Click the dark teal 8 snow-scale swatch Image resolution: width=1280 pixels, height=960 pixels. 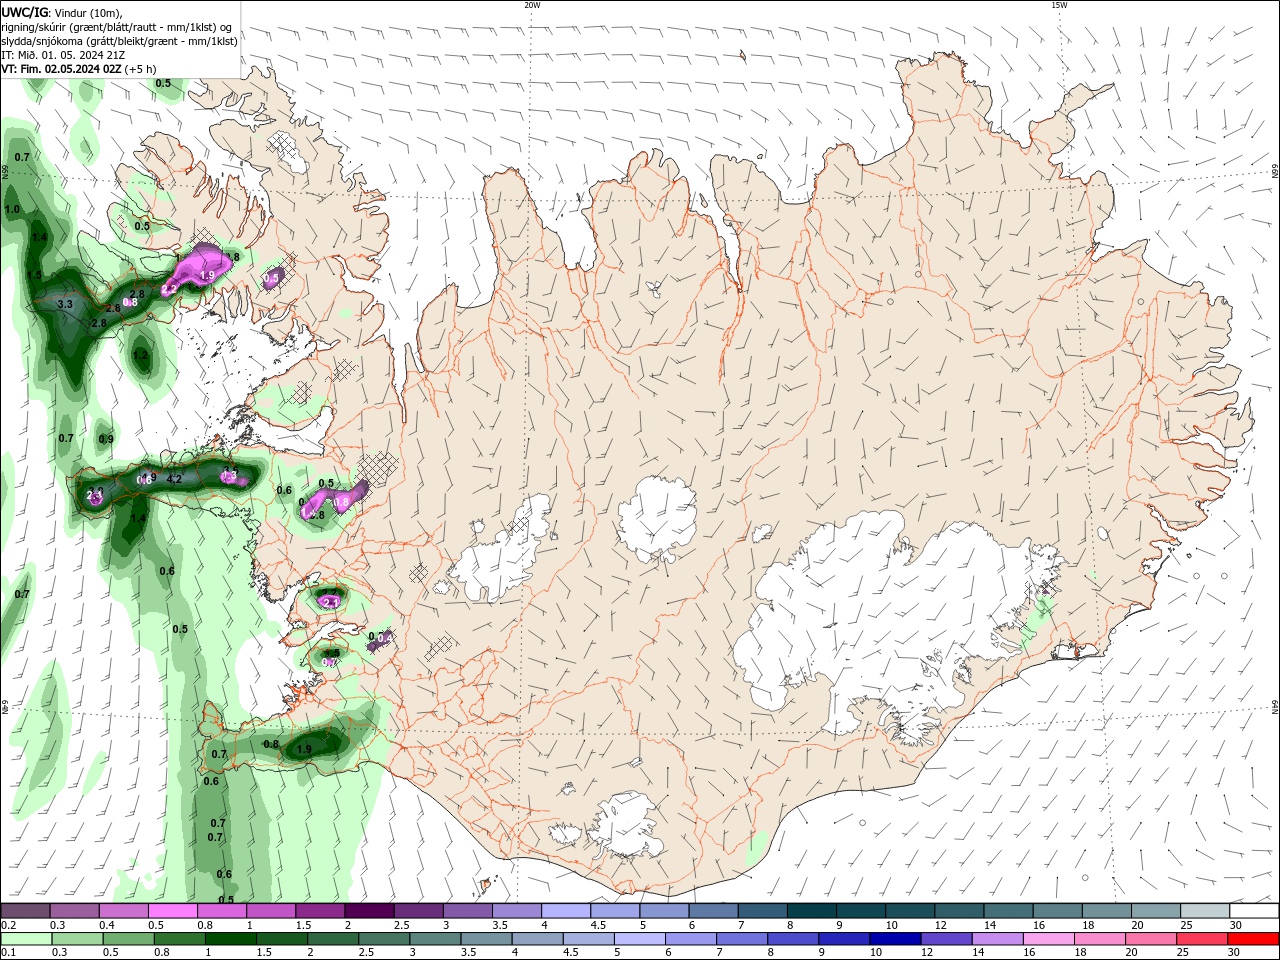812,911
